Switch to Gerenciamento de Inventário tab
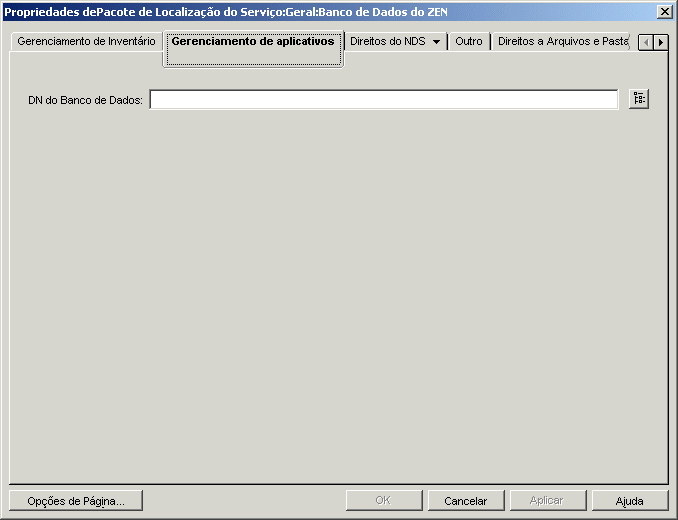Viewport: 678px width, 520px height. point(86,41)
